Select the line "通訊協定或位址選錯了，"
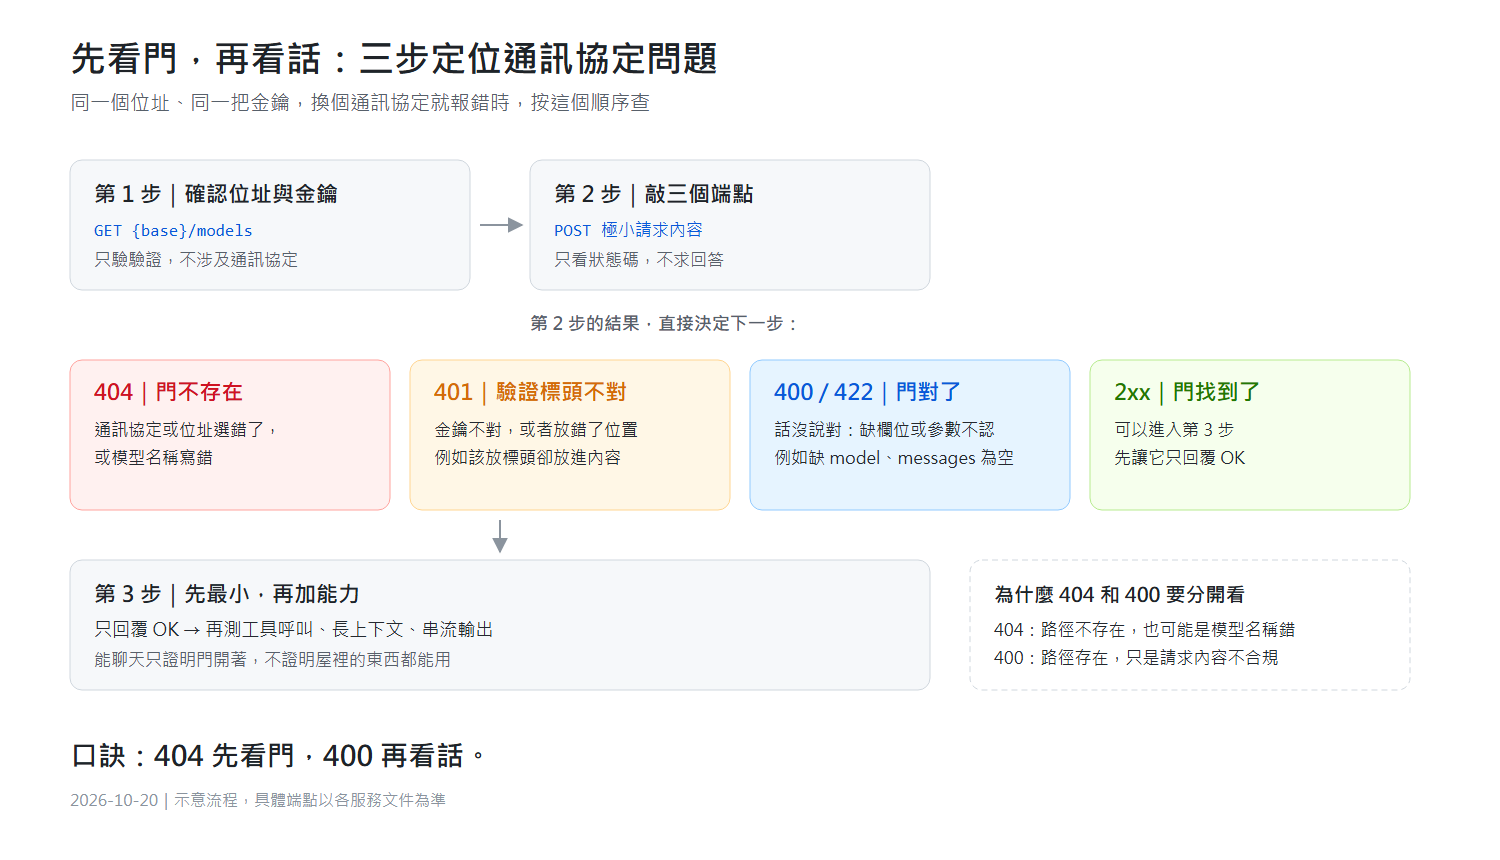This screenshot has height=860, width=1500. 187,430
